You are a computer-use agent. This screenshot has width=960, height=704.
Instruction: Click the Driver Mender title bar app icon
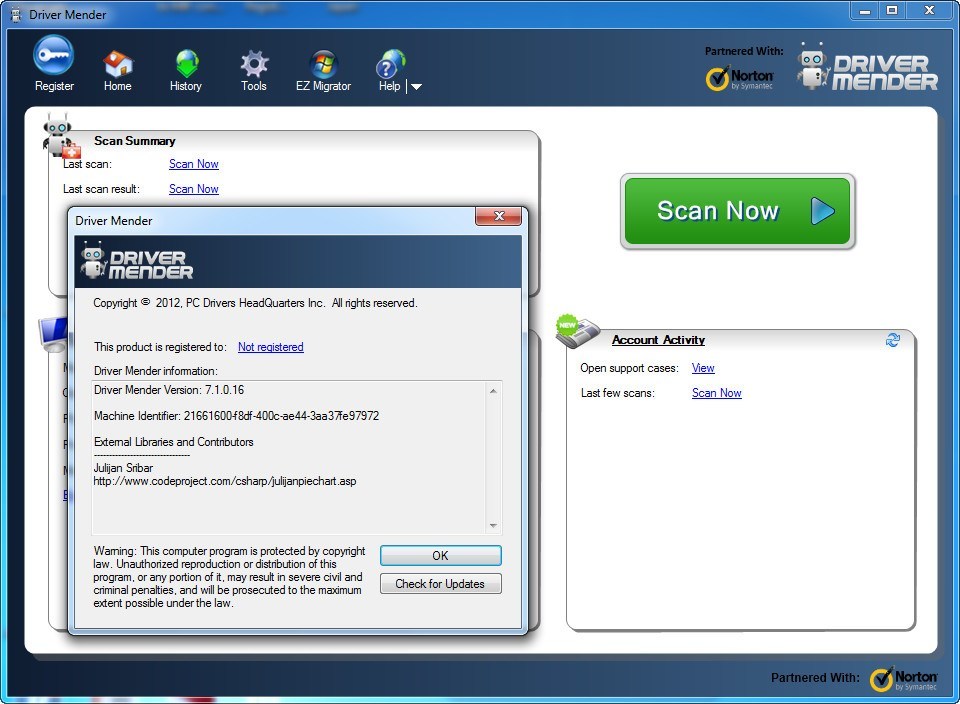pyautogui.click(x=16, y=14)
